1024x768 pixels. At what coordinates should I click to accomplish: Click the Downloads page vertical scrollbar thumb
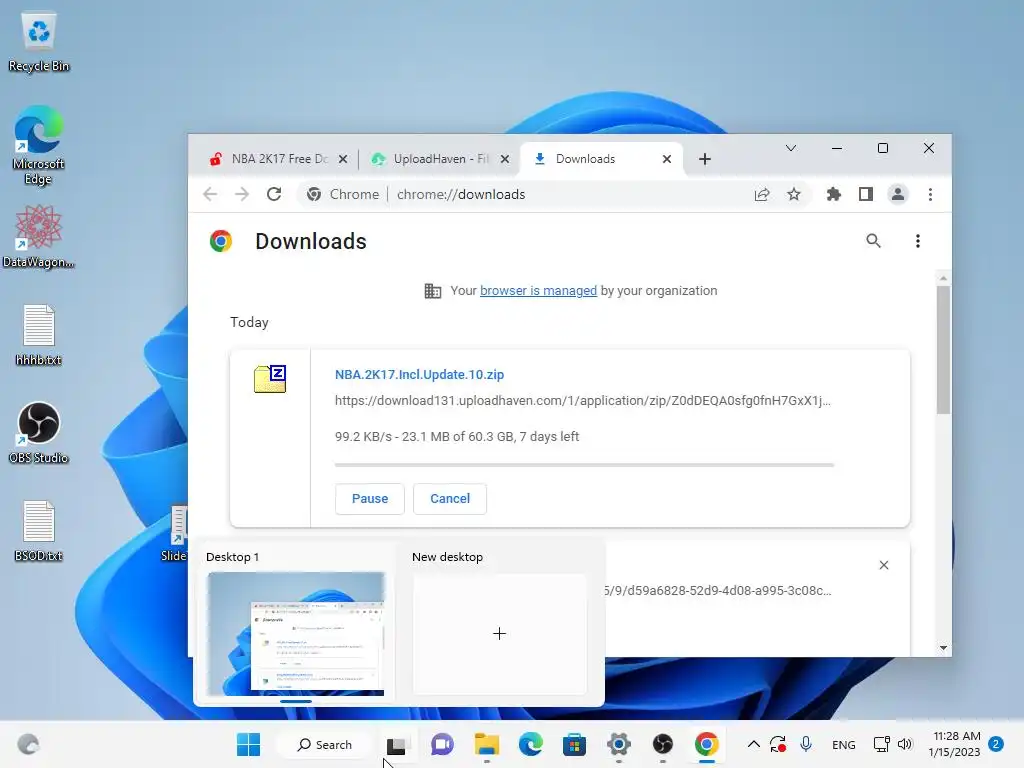tap(943, 349)
